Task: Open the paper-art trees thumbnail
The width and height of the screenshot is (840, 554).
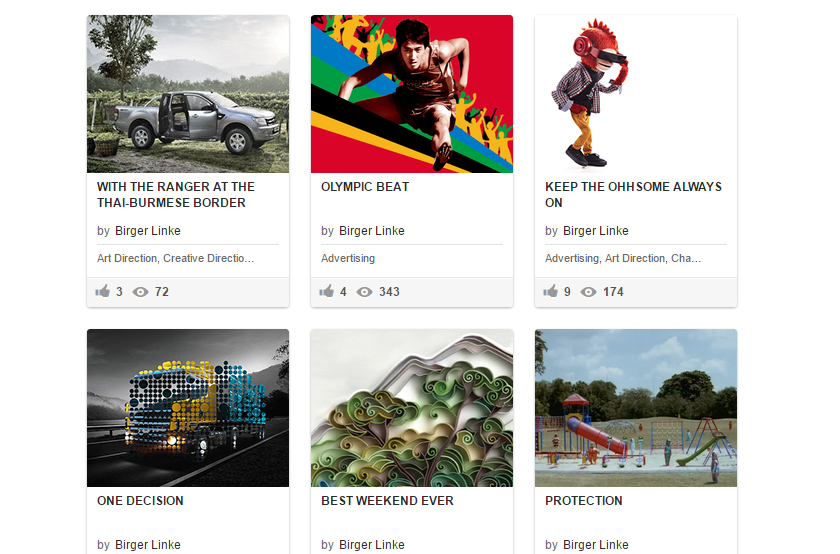Action: click(412, 408)
